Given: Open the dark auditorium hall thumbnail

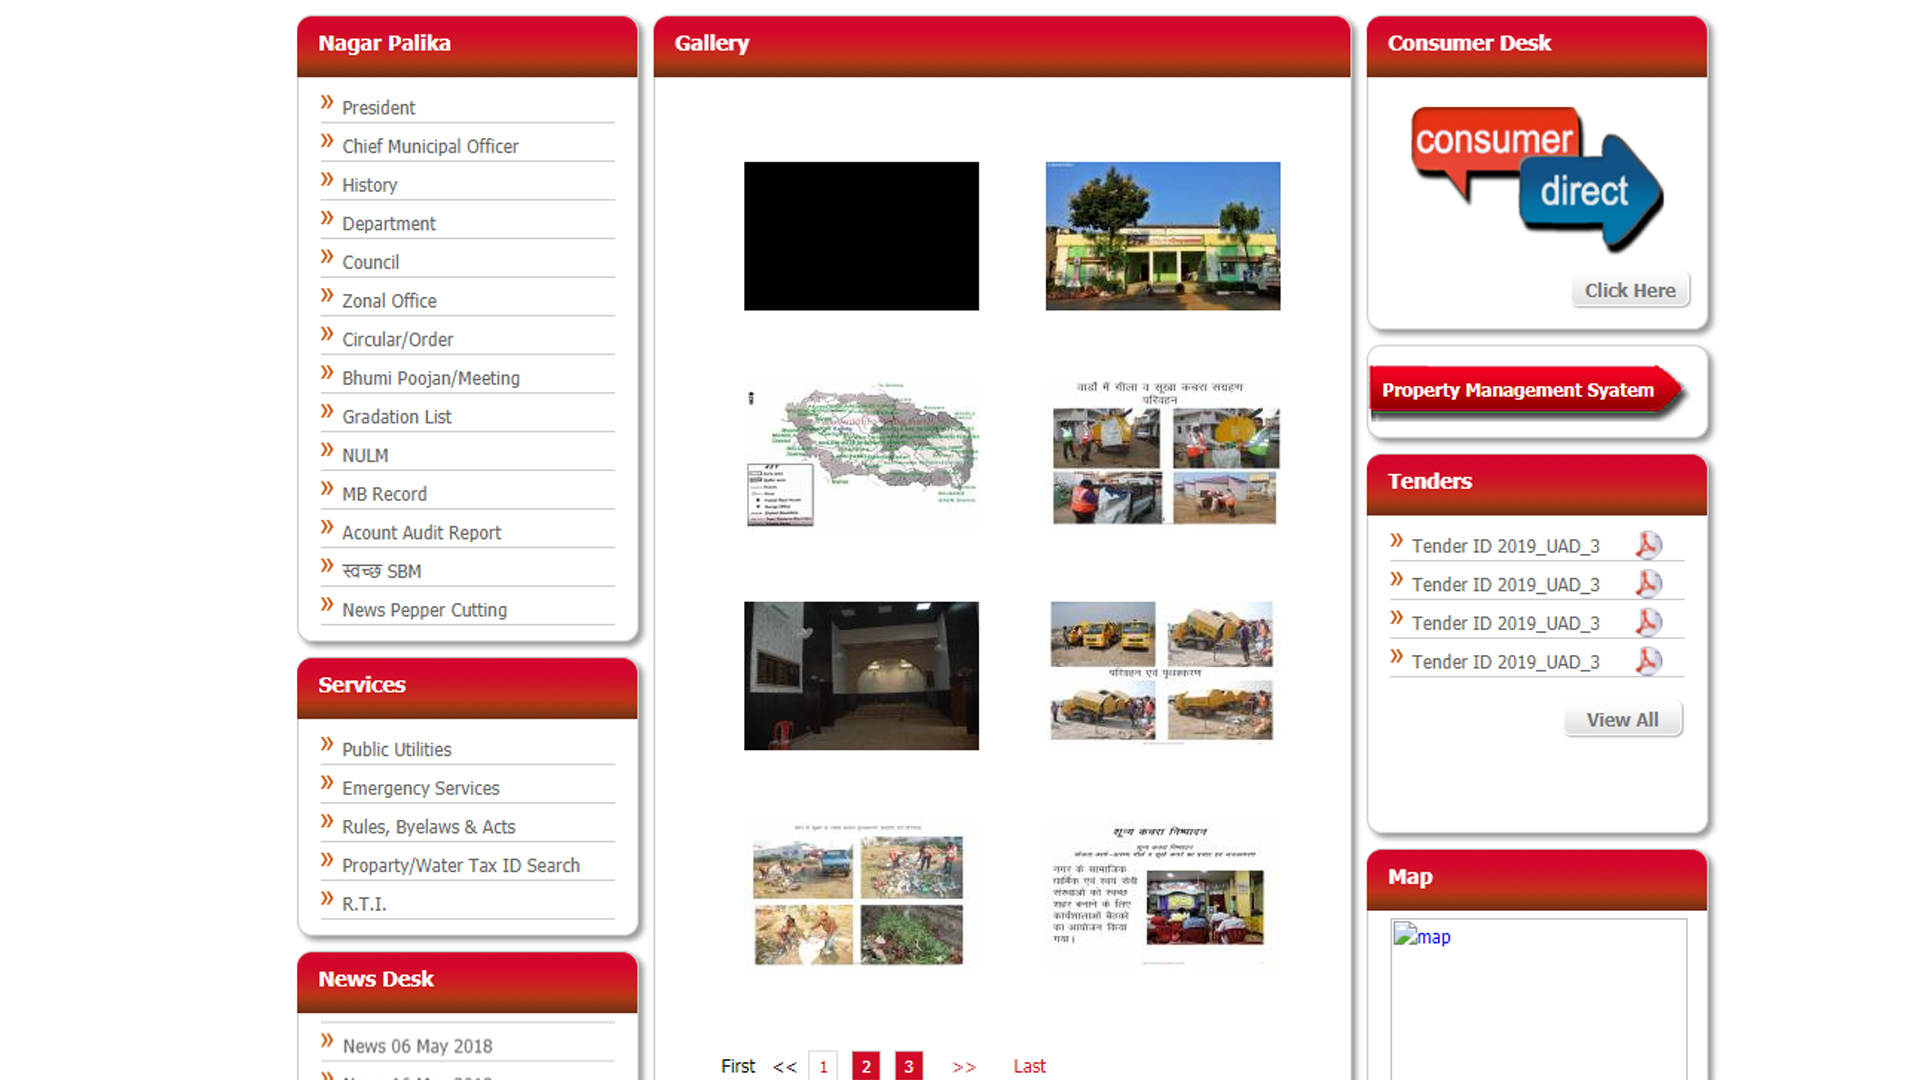Looking at the screenshot, I should [861, 676].
